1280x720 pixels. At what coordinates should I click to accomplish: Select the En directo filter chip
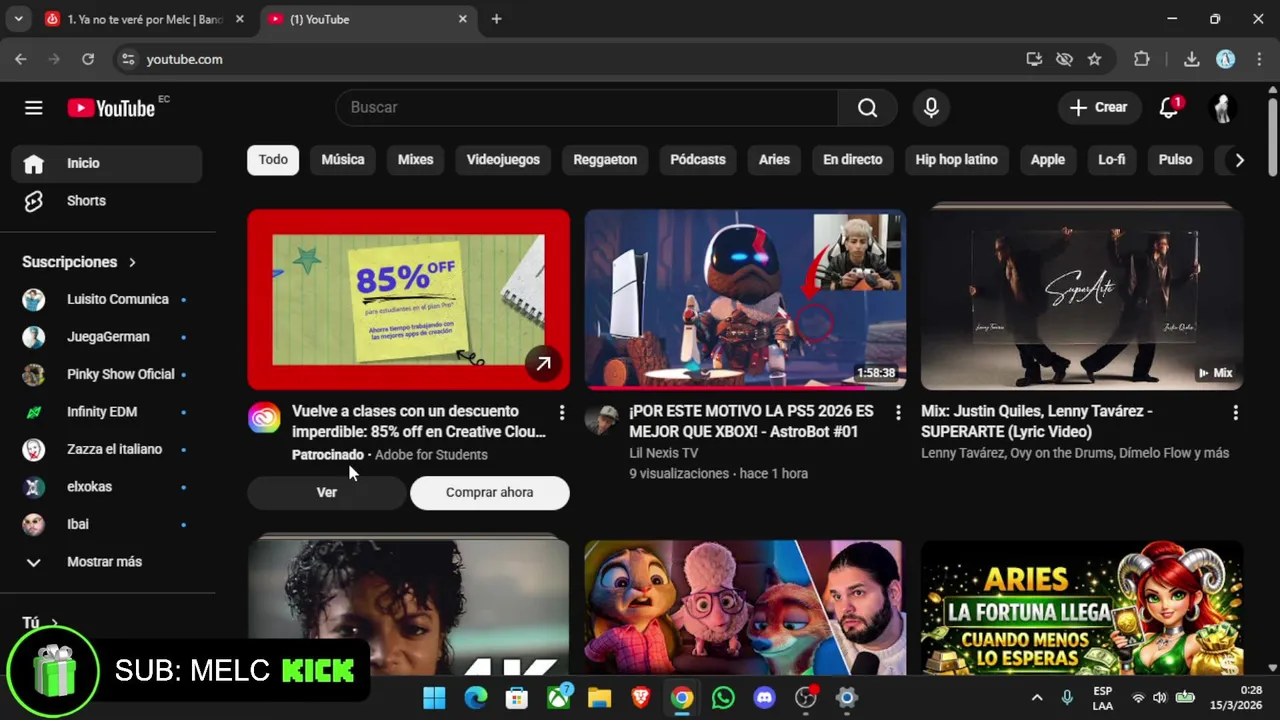point(853,160)
